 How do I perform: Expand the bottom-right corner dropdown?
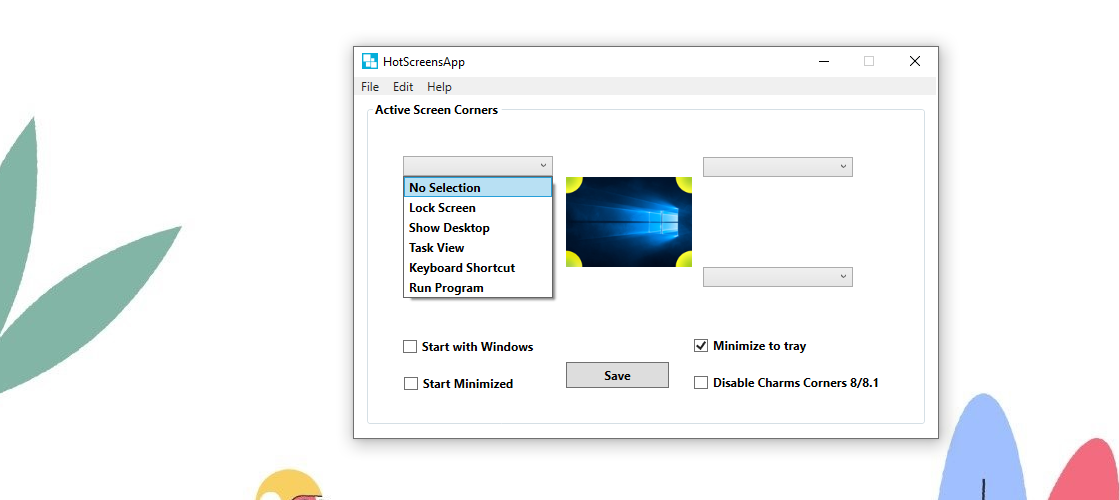pyautogui.click(x=778, y=277)
